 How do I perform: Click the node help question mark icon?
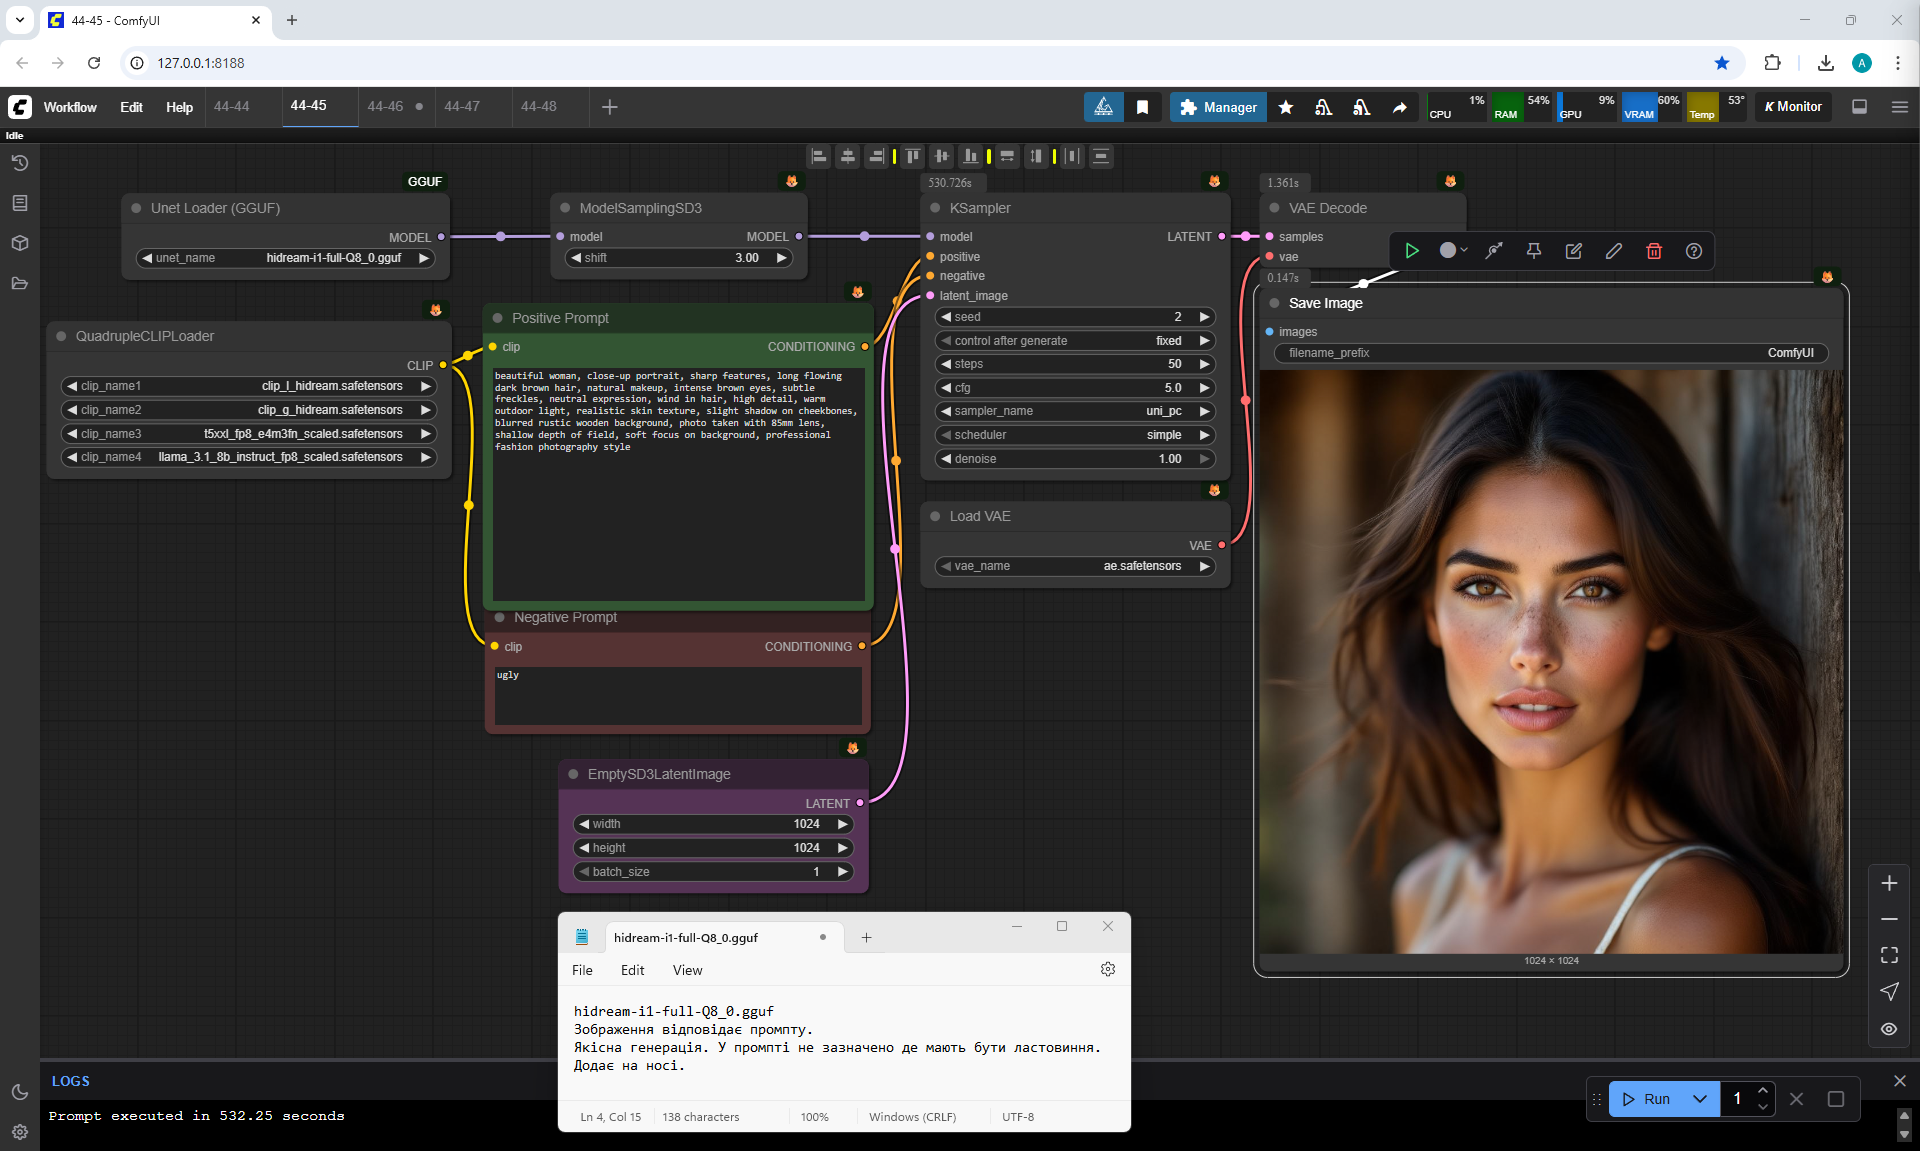[x=1693, y=251]
